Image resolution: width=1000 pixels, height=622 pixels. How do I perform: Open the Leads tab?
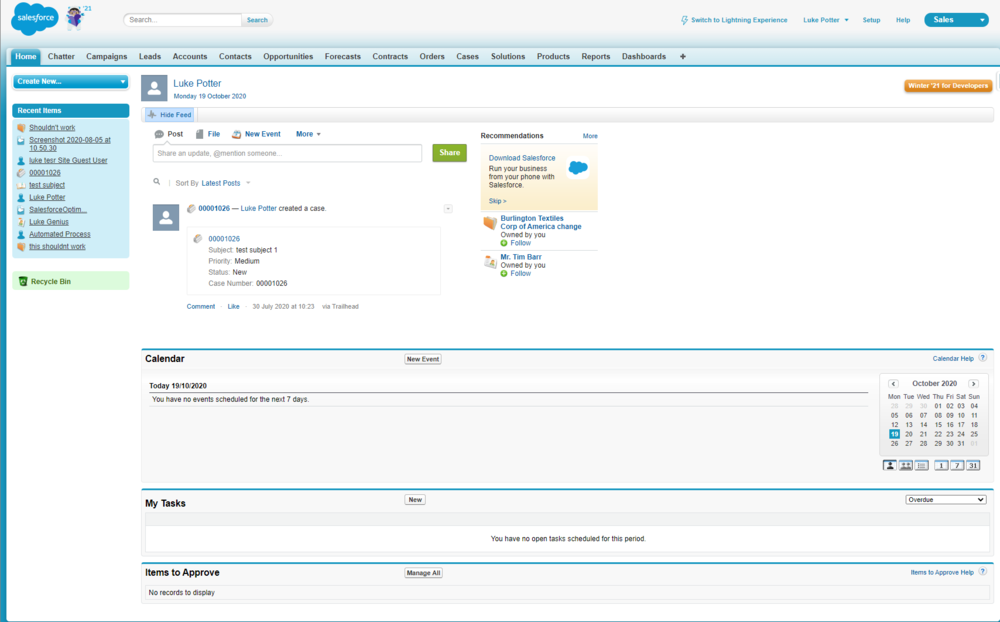click(150, 56)
